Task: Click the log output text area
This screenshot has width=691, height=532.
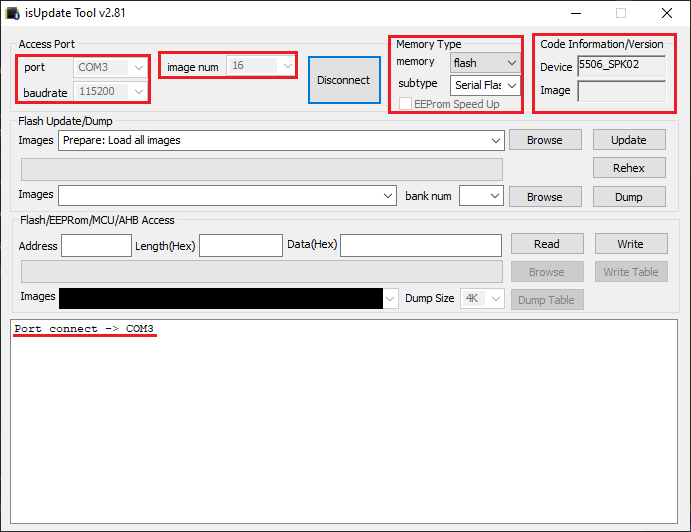Action: 344,422
